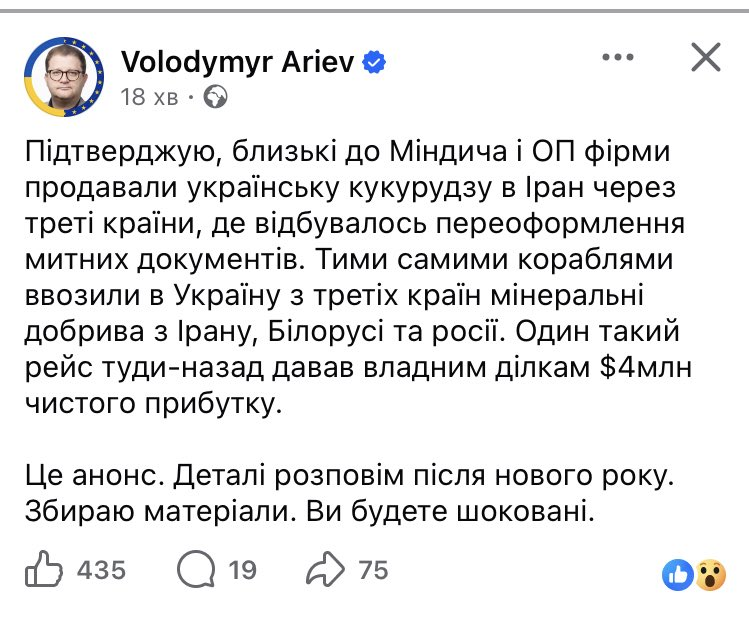Click the 19 comments count
The width and height of the screenshot is (749, 622).
coord(242,571)
